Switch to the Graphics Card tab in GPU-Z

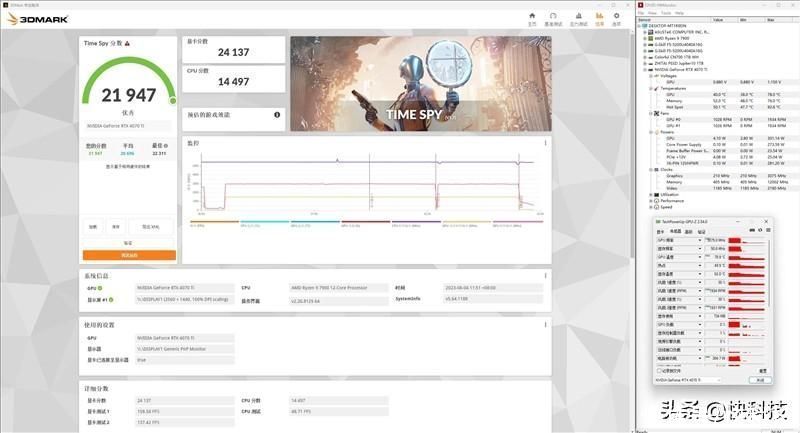660,232
